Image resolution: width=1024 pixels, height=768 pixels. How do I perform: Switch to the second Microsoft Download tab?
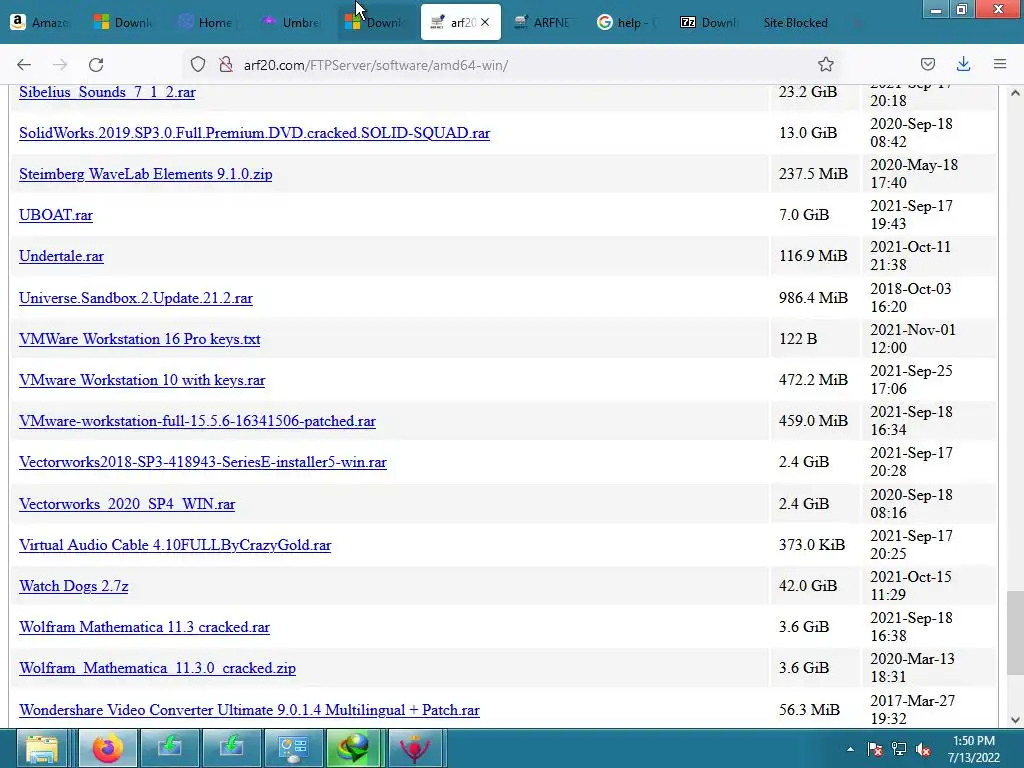click(x=376, y=22)
